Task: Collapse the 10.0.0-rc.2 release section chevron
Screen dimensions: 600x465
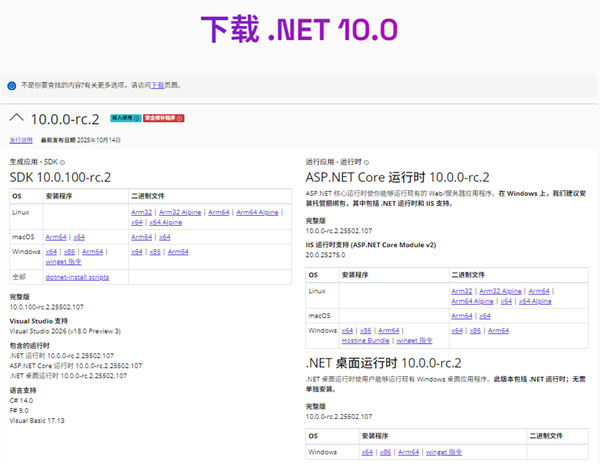Action: tap(16, 117)
